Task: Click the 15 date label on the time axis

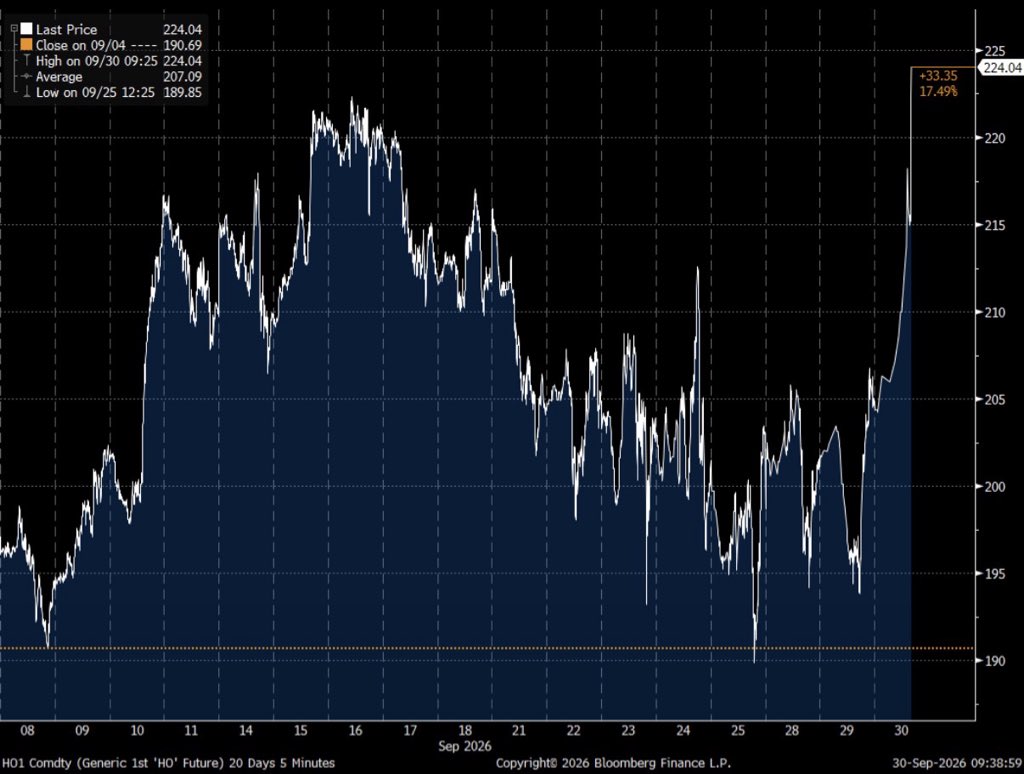Action: [x=300, y=730]
